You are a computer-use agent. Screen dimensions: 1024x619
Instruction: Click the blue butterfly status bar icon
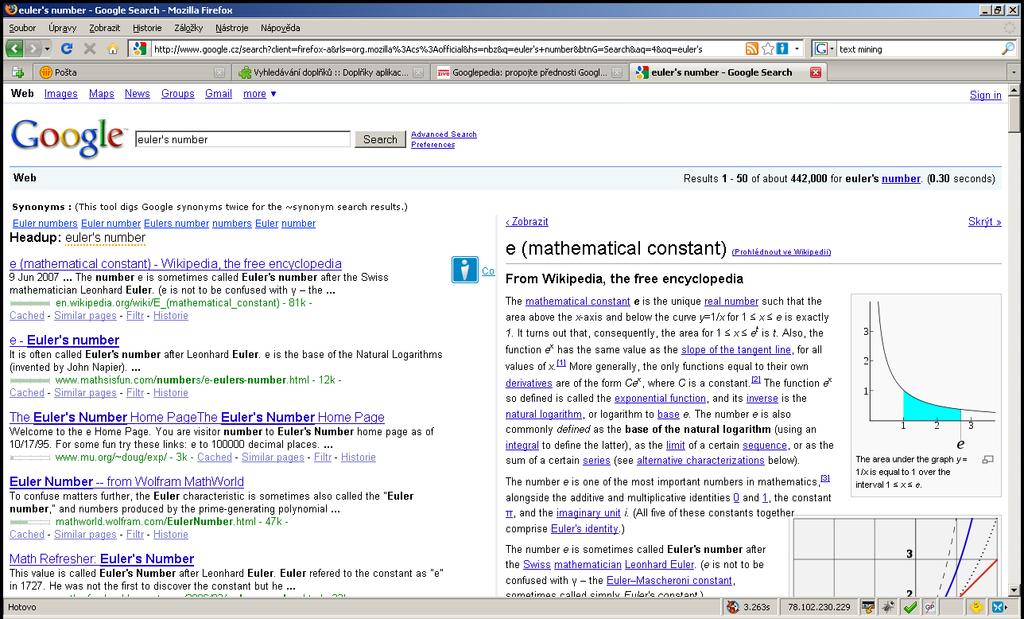[x=999, y=607]
